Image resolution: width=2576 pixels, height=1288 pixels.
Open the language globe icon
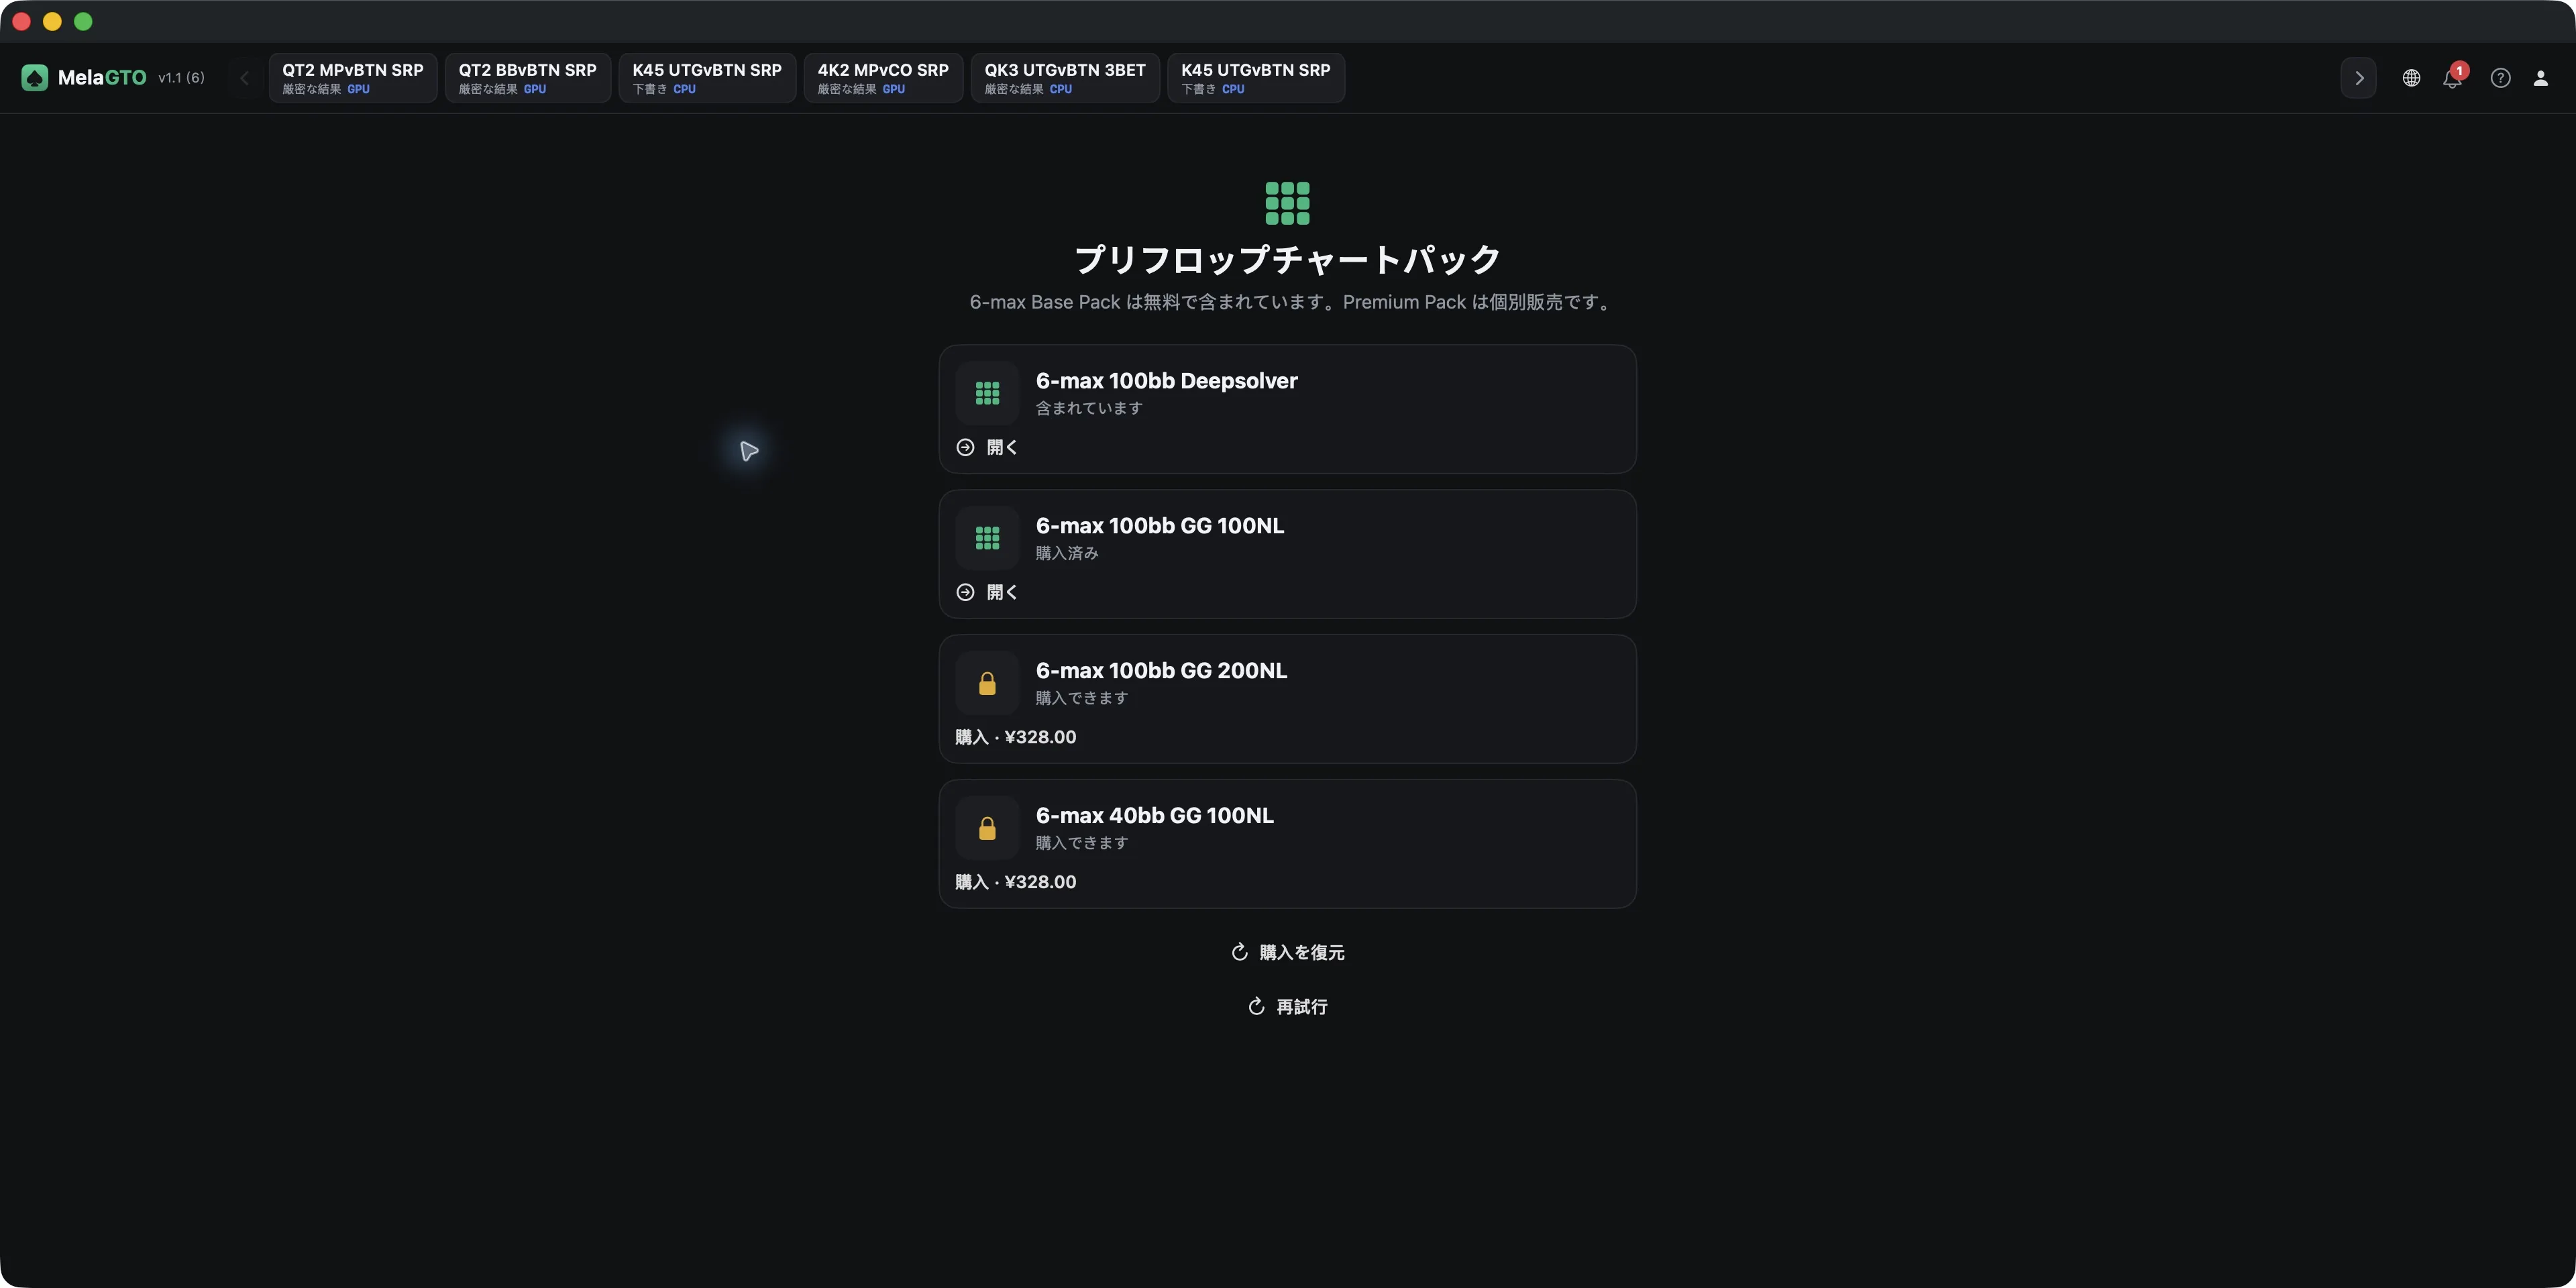[x=2411, y=78]
